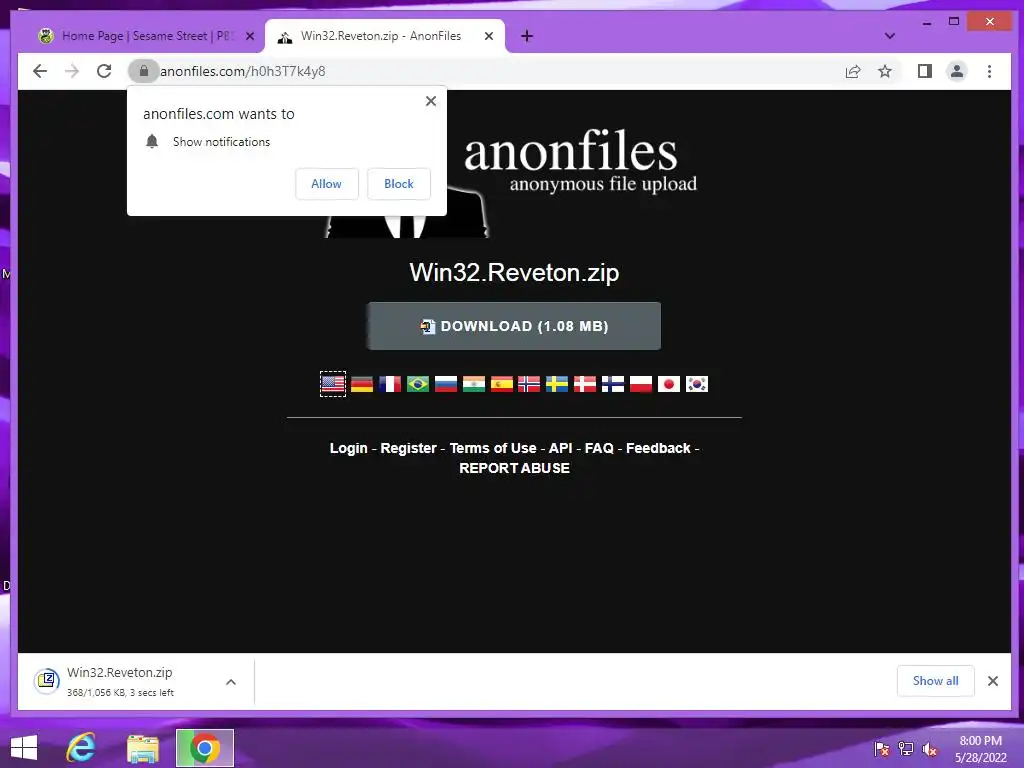Select the South Korean flag language
This screenshot has height=768, width=1024.
click(697, 384)
